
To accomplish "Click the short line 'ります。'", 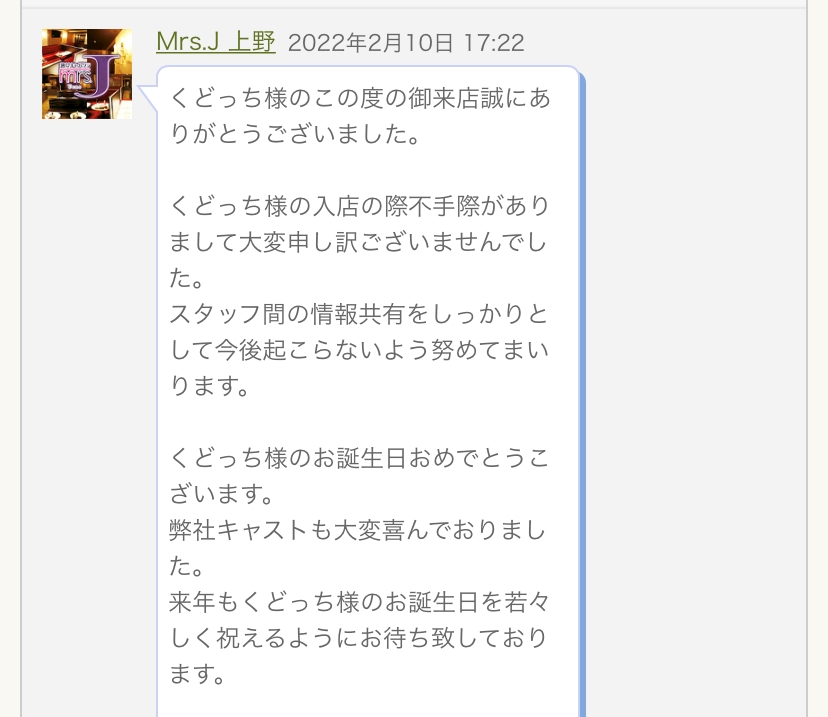I will click(x=209, y=385).
